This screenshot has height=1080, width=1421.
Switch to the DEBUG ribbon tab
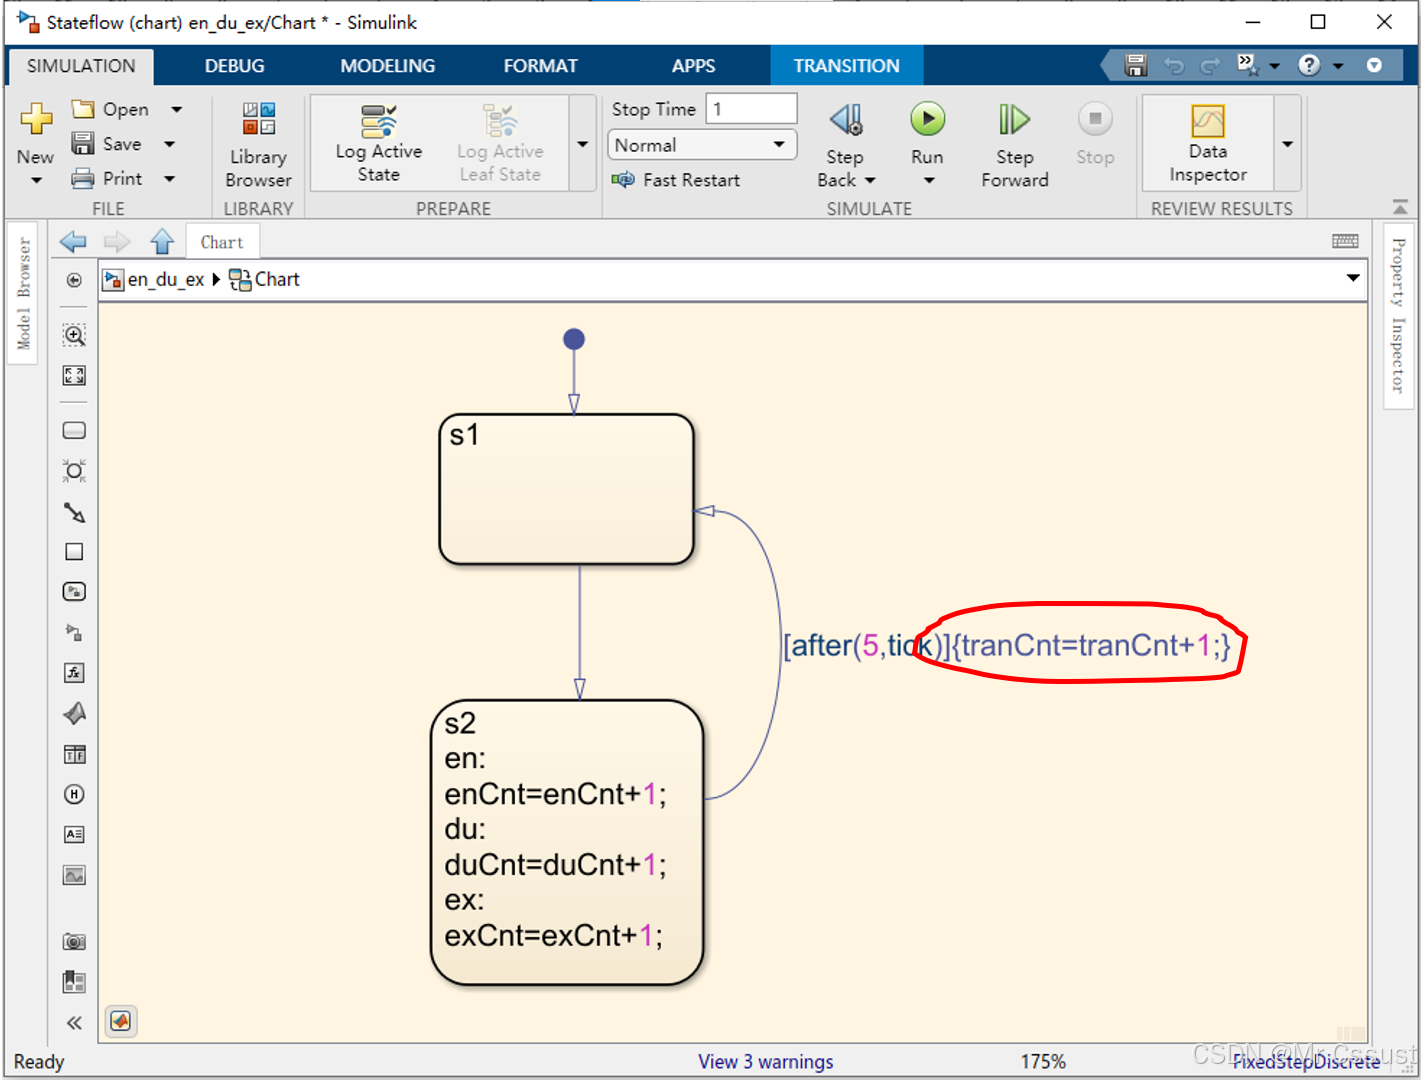coord(234,66)
